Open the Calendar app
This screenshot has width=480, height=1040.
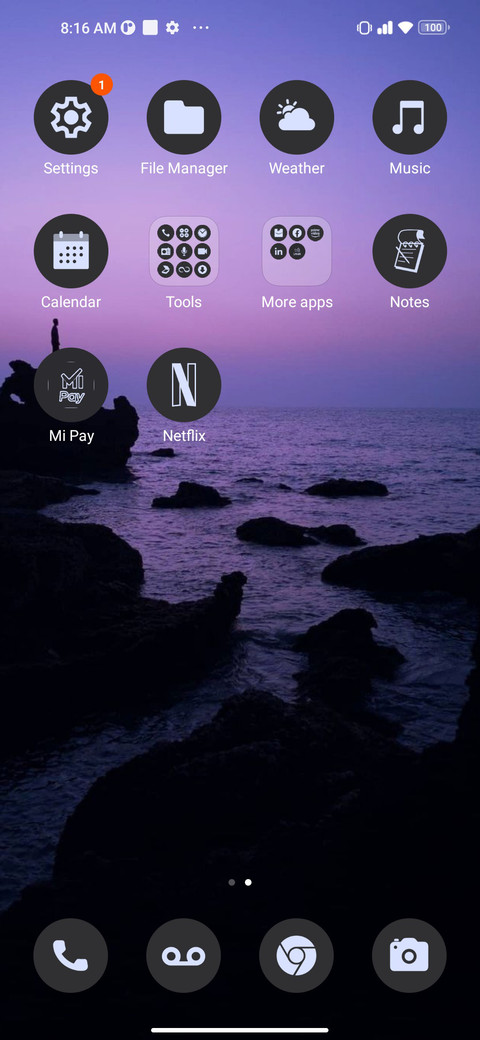[71, 251]
